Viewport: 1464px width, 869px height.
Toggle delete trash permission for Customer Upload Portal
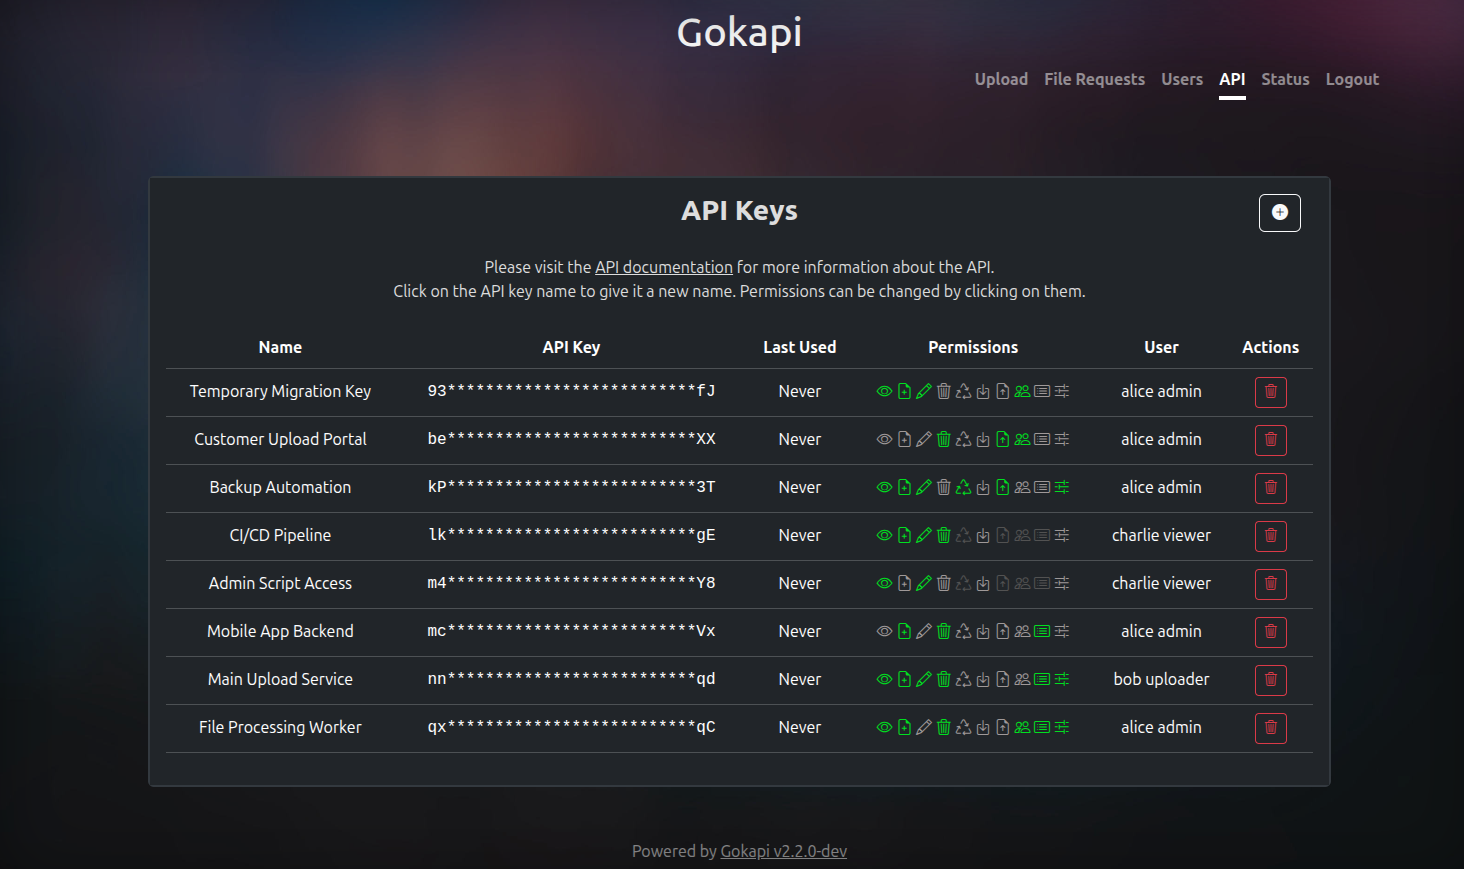tap(943, 439)
